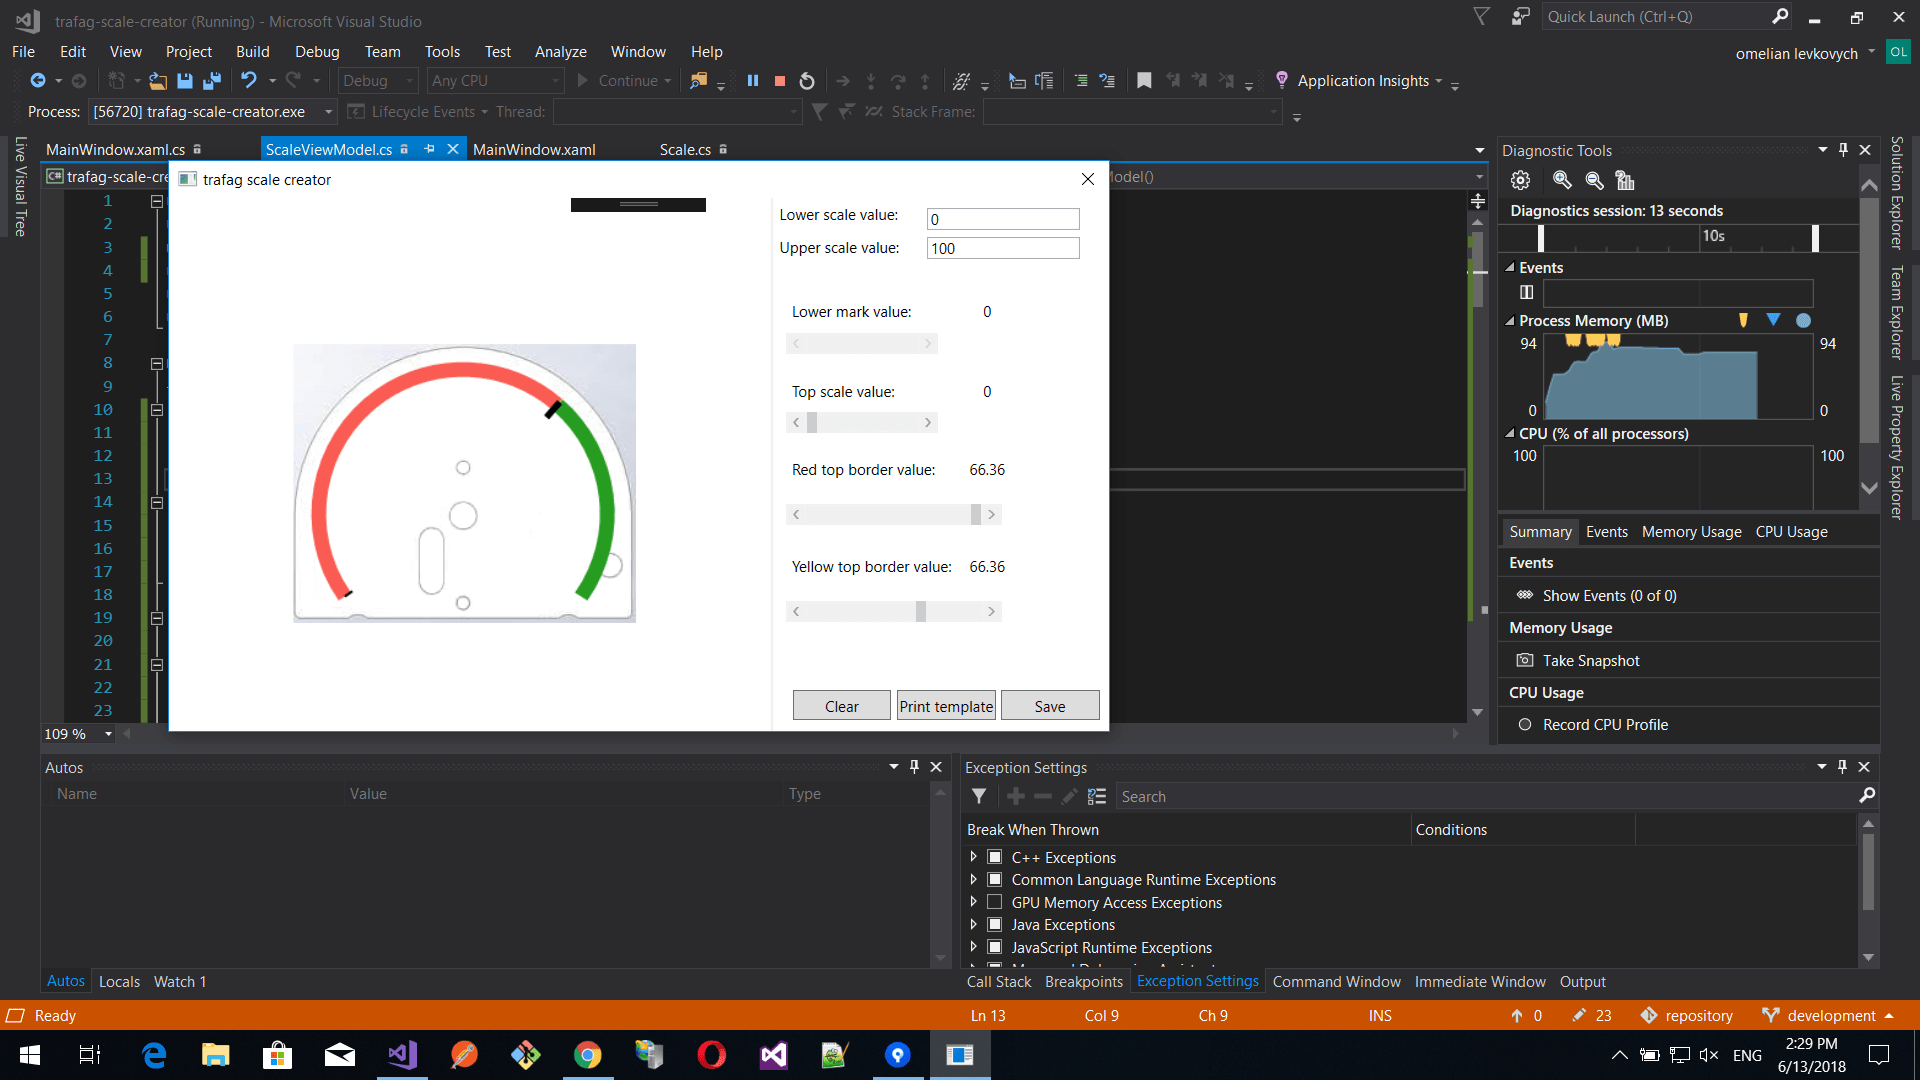This screenshot has width=1920, height=1080.
Task: Pin the Diagnostic Tools panel
Action: tap(1843, 150)
